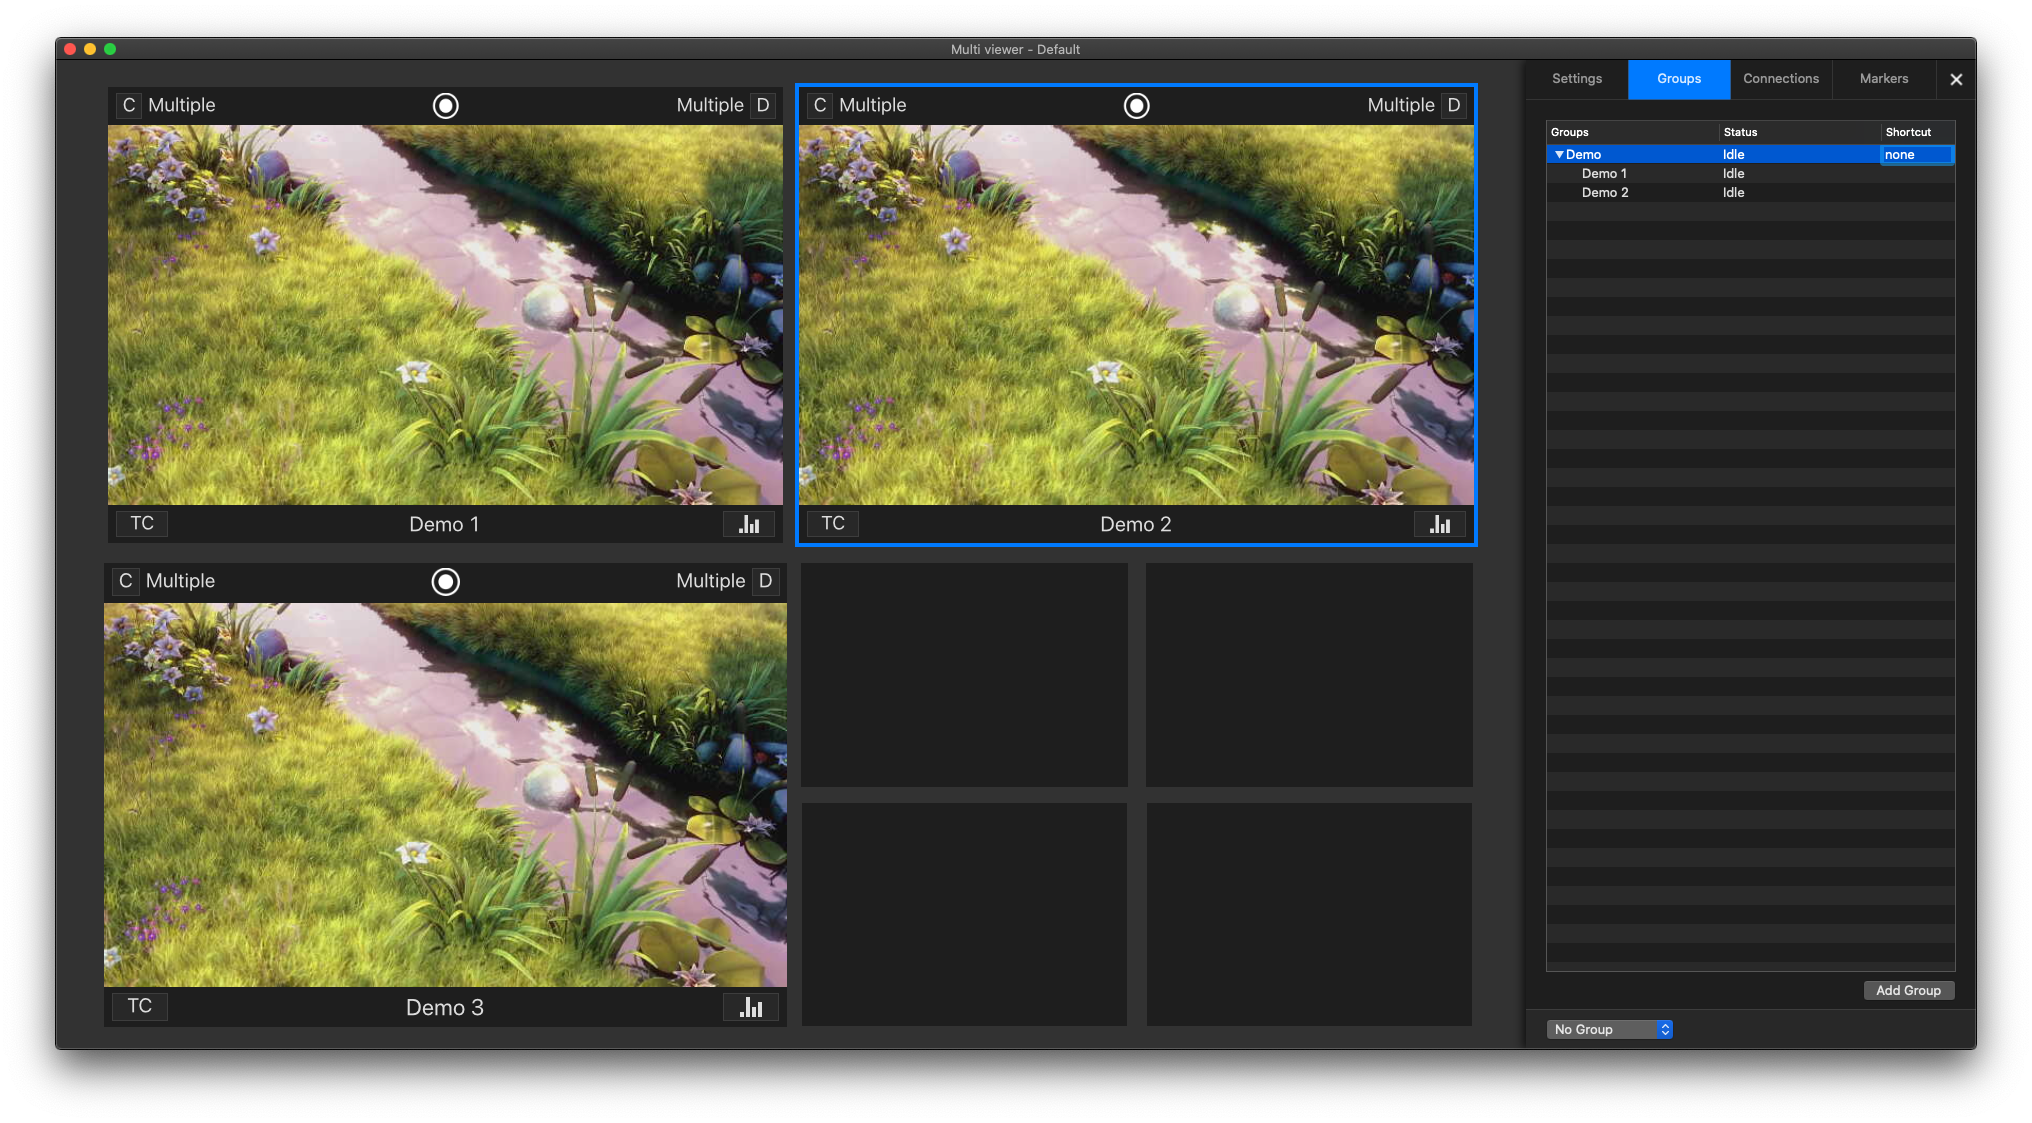This screenshot has height=1123, width=2032.
Task: Open the No Group dropdown
Action: coord(1609,1029)
